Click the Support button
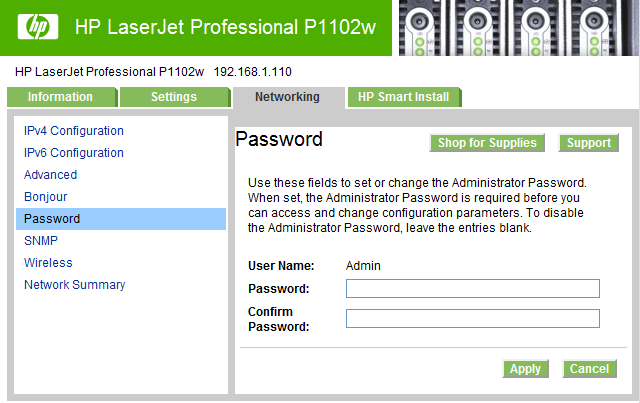Screen dimensions: 640x403 pos(589,143)
